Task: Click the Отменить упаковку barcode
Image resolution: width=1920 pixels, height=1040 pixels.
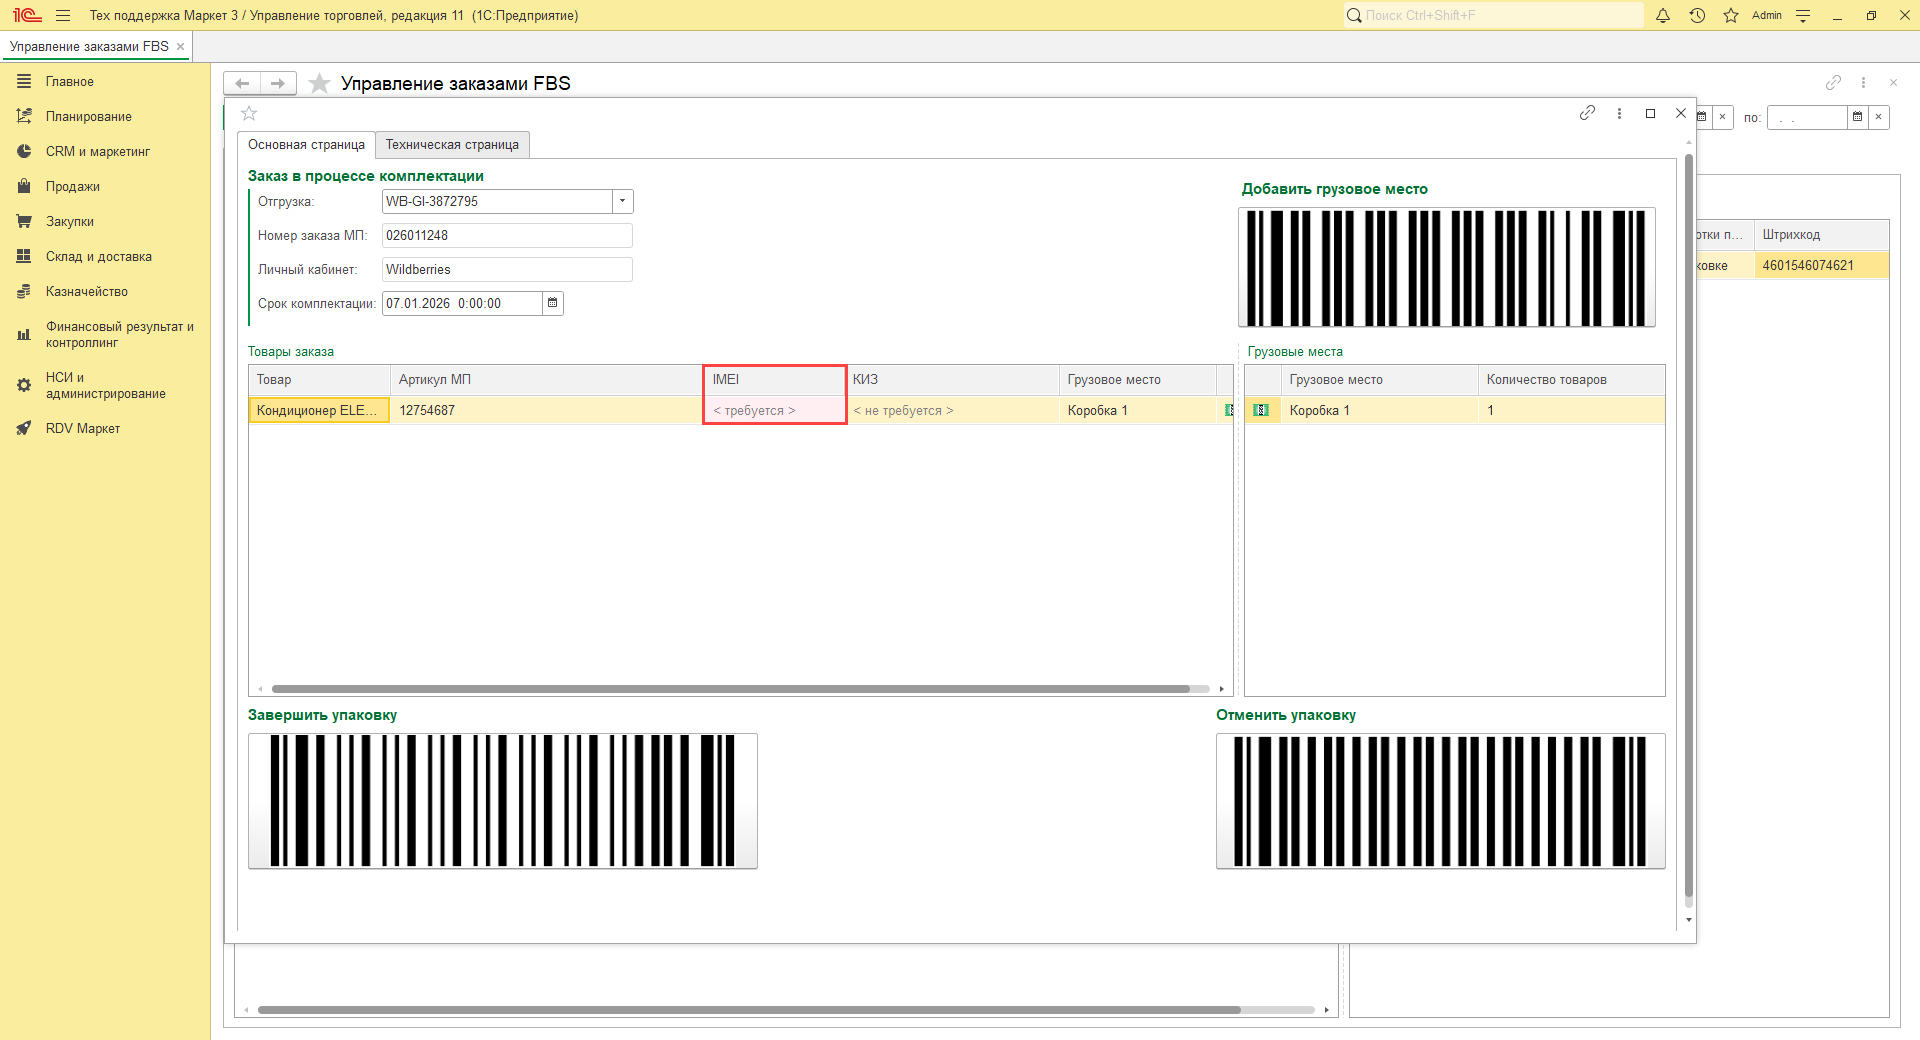Action: pos(1440,801)
